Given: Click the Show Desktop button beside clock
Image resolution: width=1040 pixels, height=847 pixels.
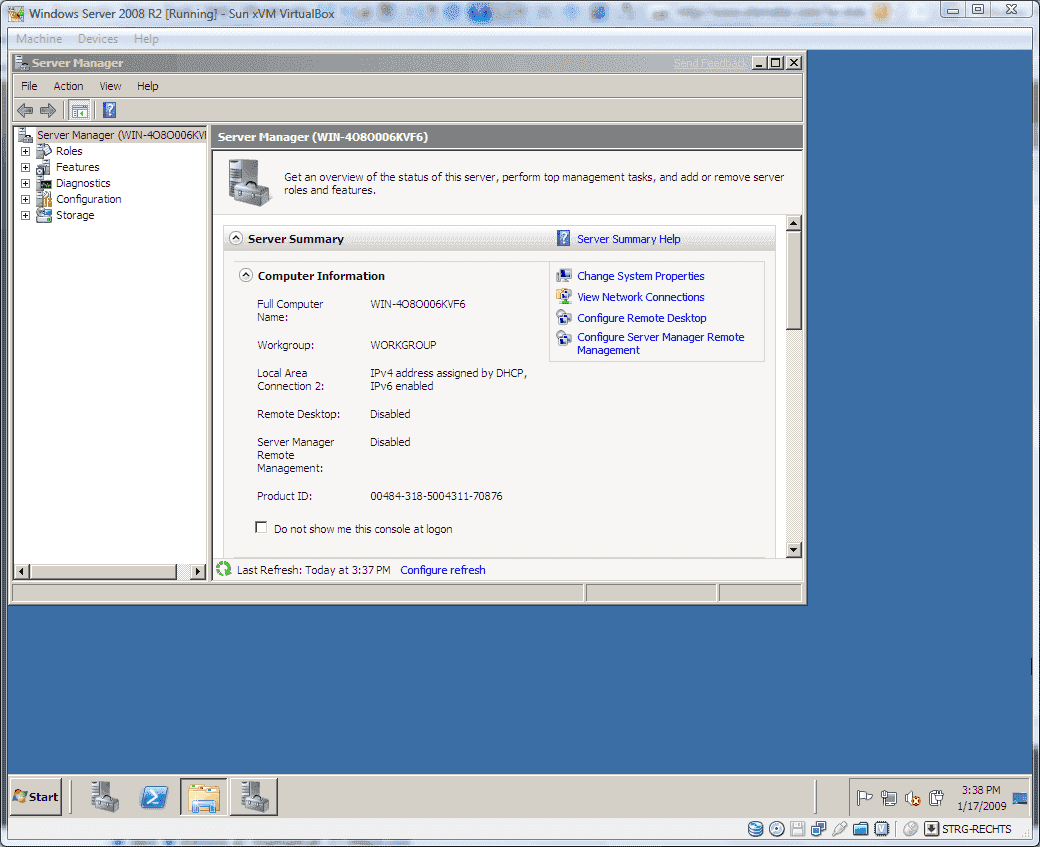Looking at the screenshot, I should (x=1020, y=798).
